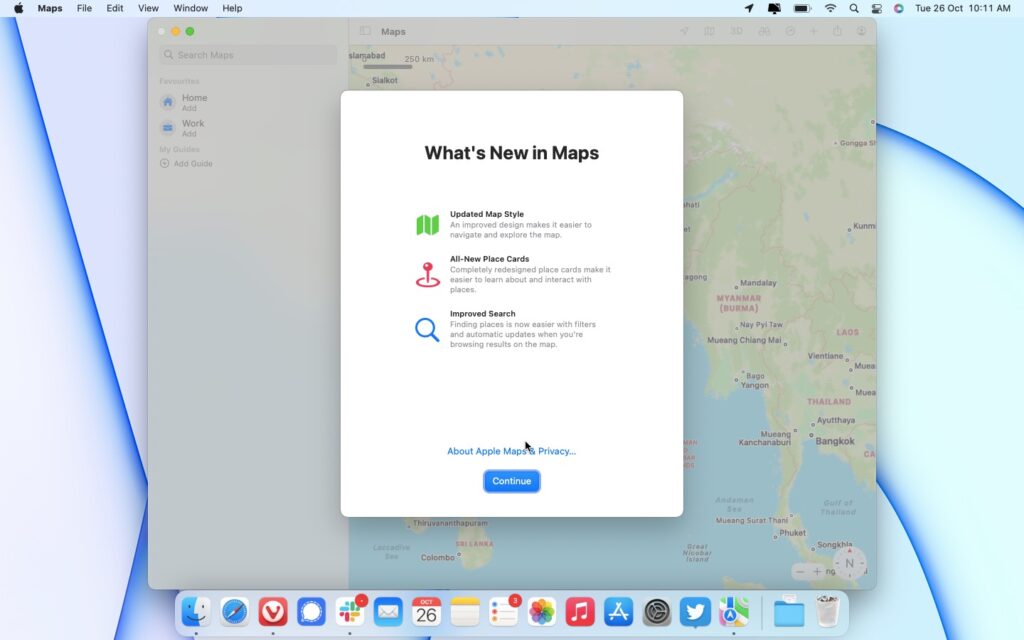Open the map style icon in the toolbar

(x=710, y=31)
